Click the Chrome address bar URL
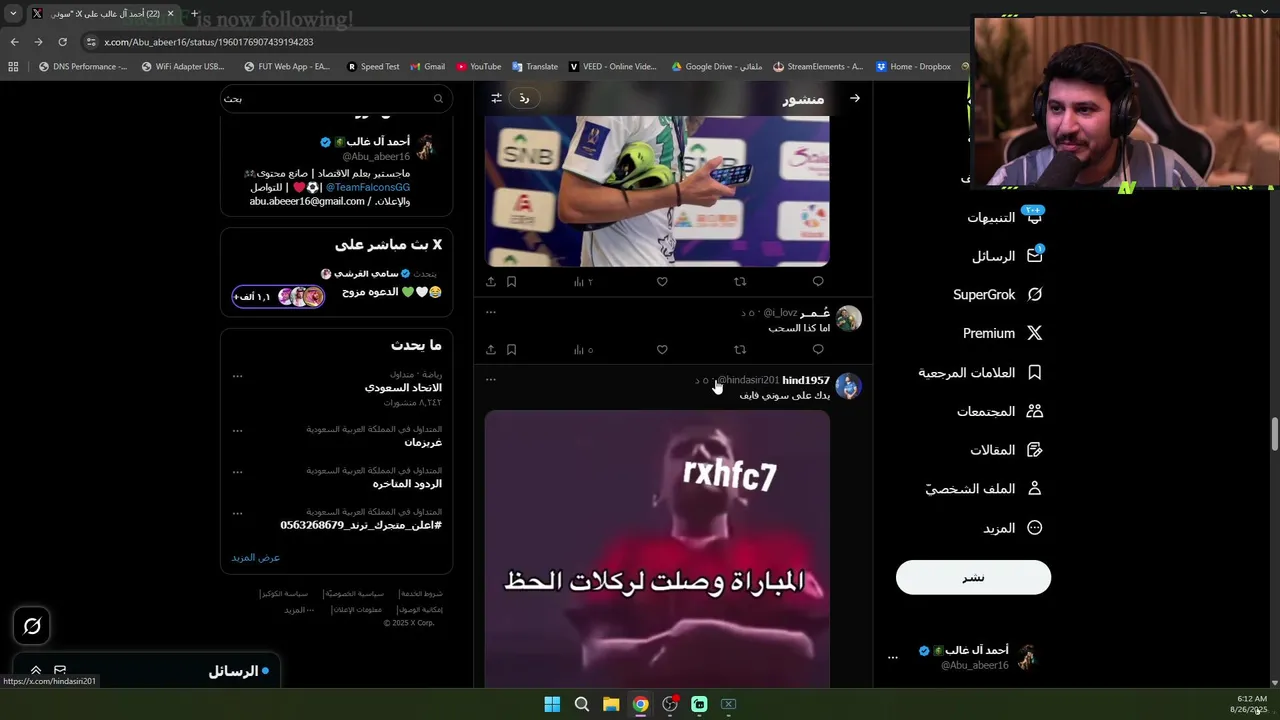 tap(209, 42)
